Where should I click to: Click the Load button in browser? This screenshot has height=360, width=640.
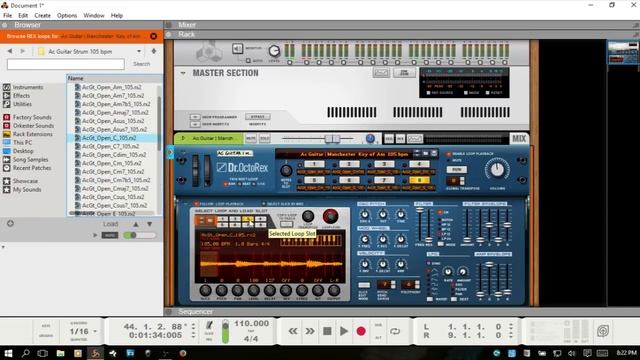[110, 224]
